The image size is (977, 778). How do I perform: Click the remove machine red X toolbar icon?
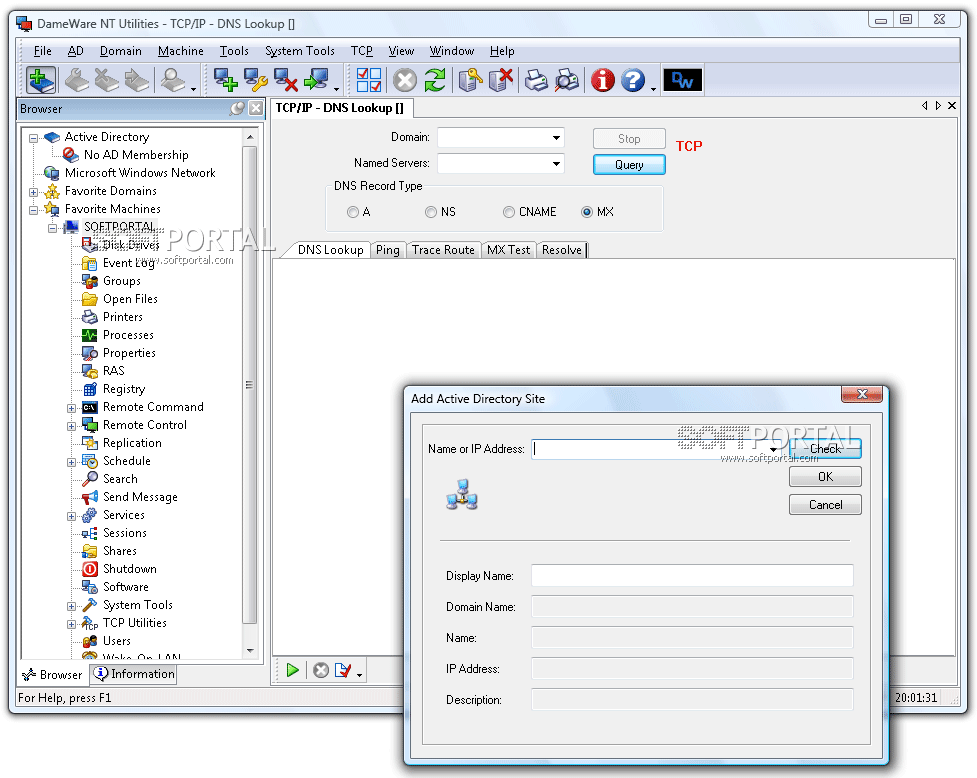[x=285, y=80]
